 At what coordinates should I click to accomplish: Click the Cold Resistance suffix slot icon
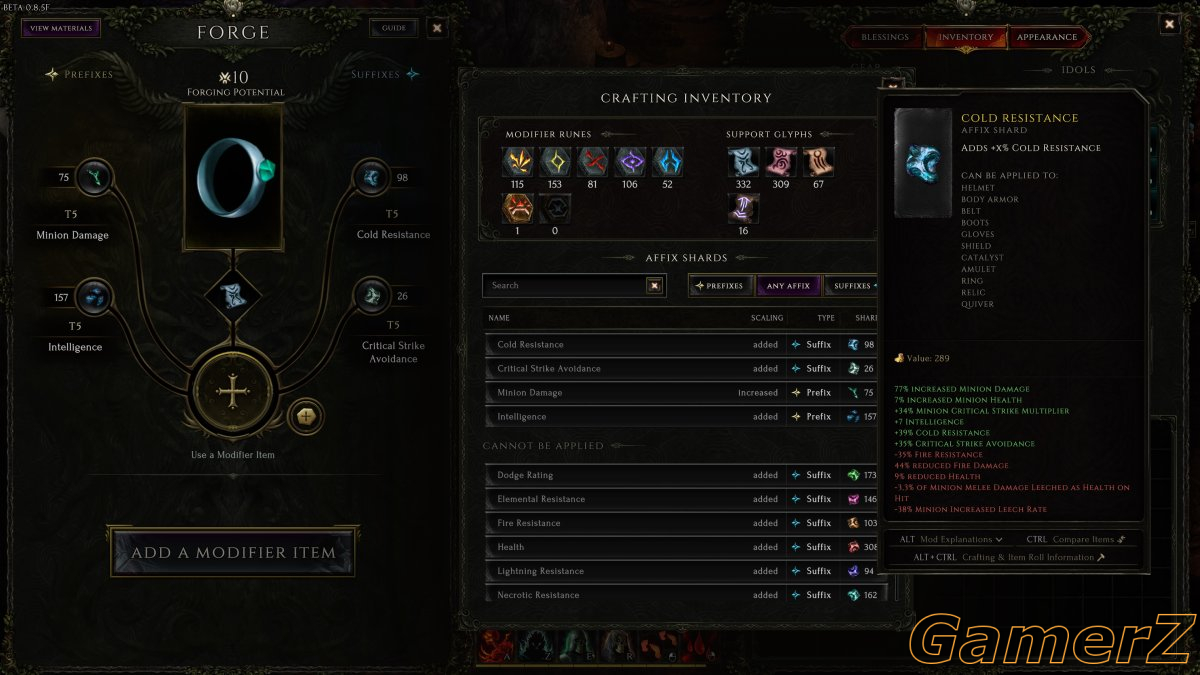click(371, 178)
